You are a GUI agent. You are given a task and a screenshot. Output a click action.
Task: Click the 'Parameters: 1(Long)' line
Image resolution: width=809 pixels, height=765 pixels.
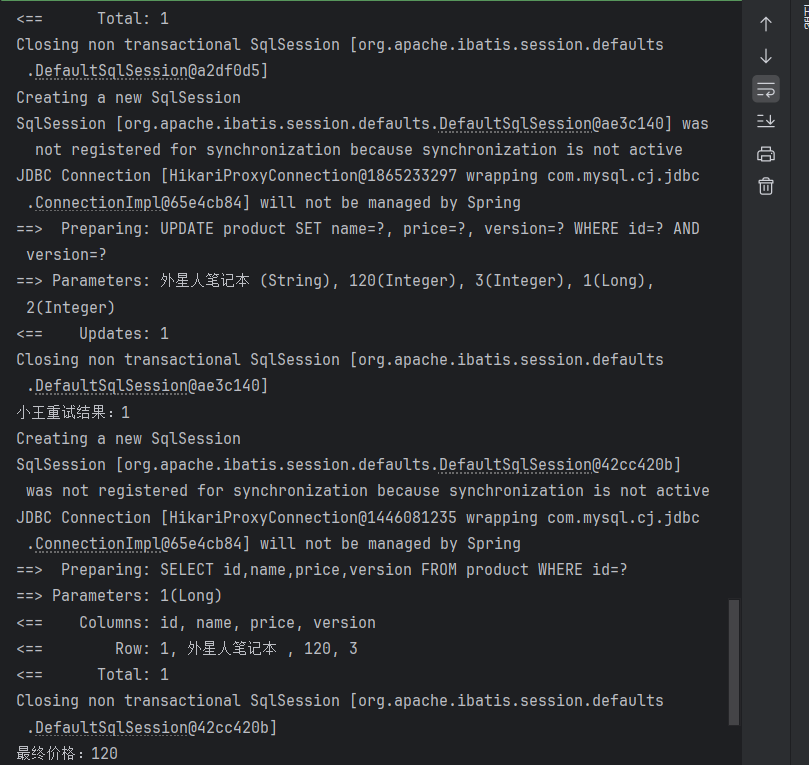point(119,596)
